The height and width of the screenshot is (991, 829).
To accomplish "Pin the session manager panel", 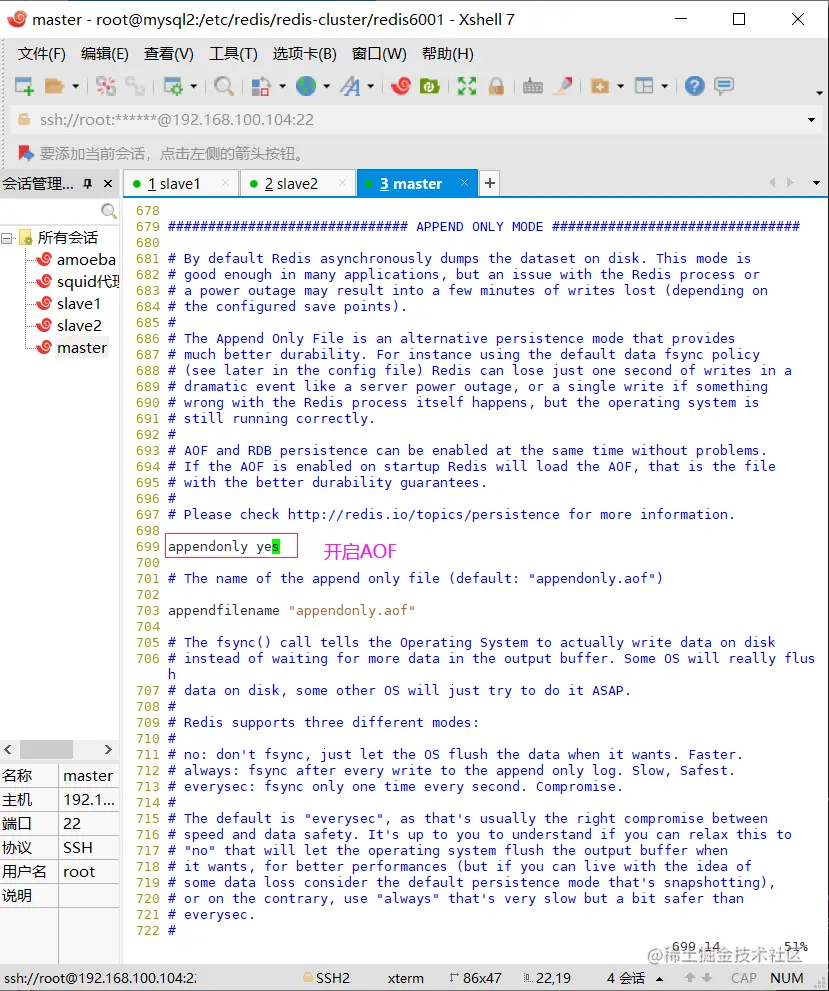I will 88,183.
